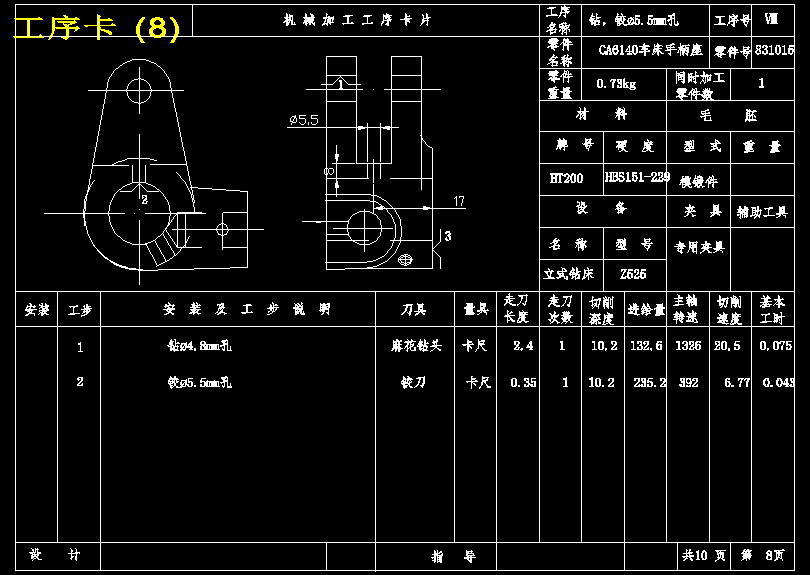Select feed length value 2.4
Screen dimensions: 810x575
pyautogui.click(x=523, y=346)
